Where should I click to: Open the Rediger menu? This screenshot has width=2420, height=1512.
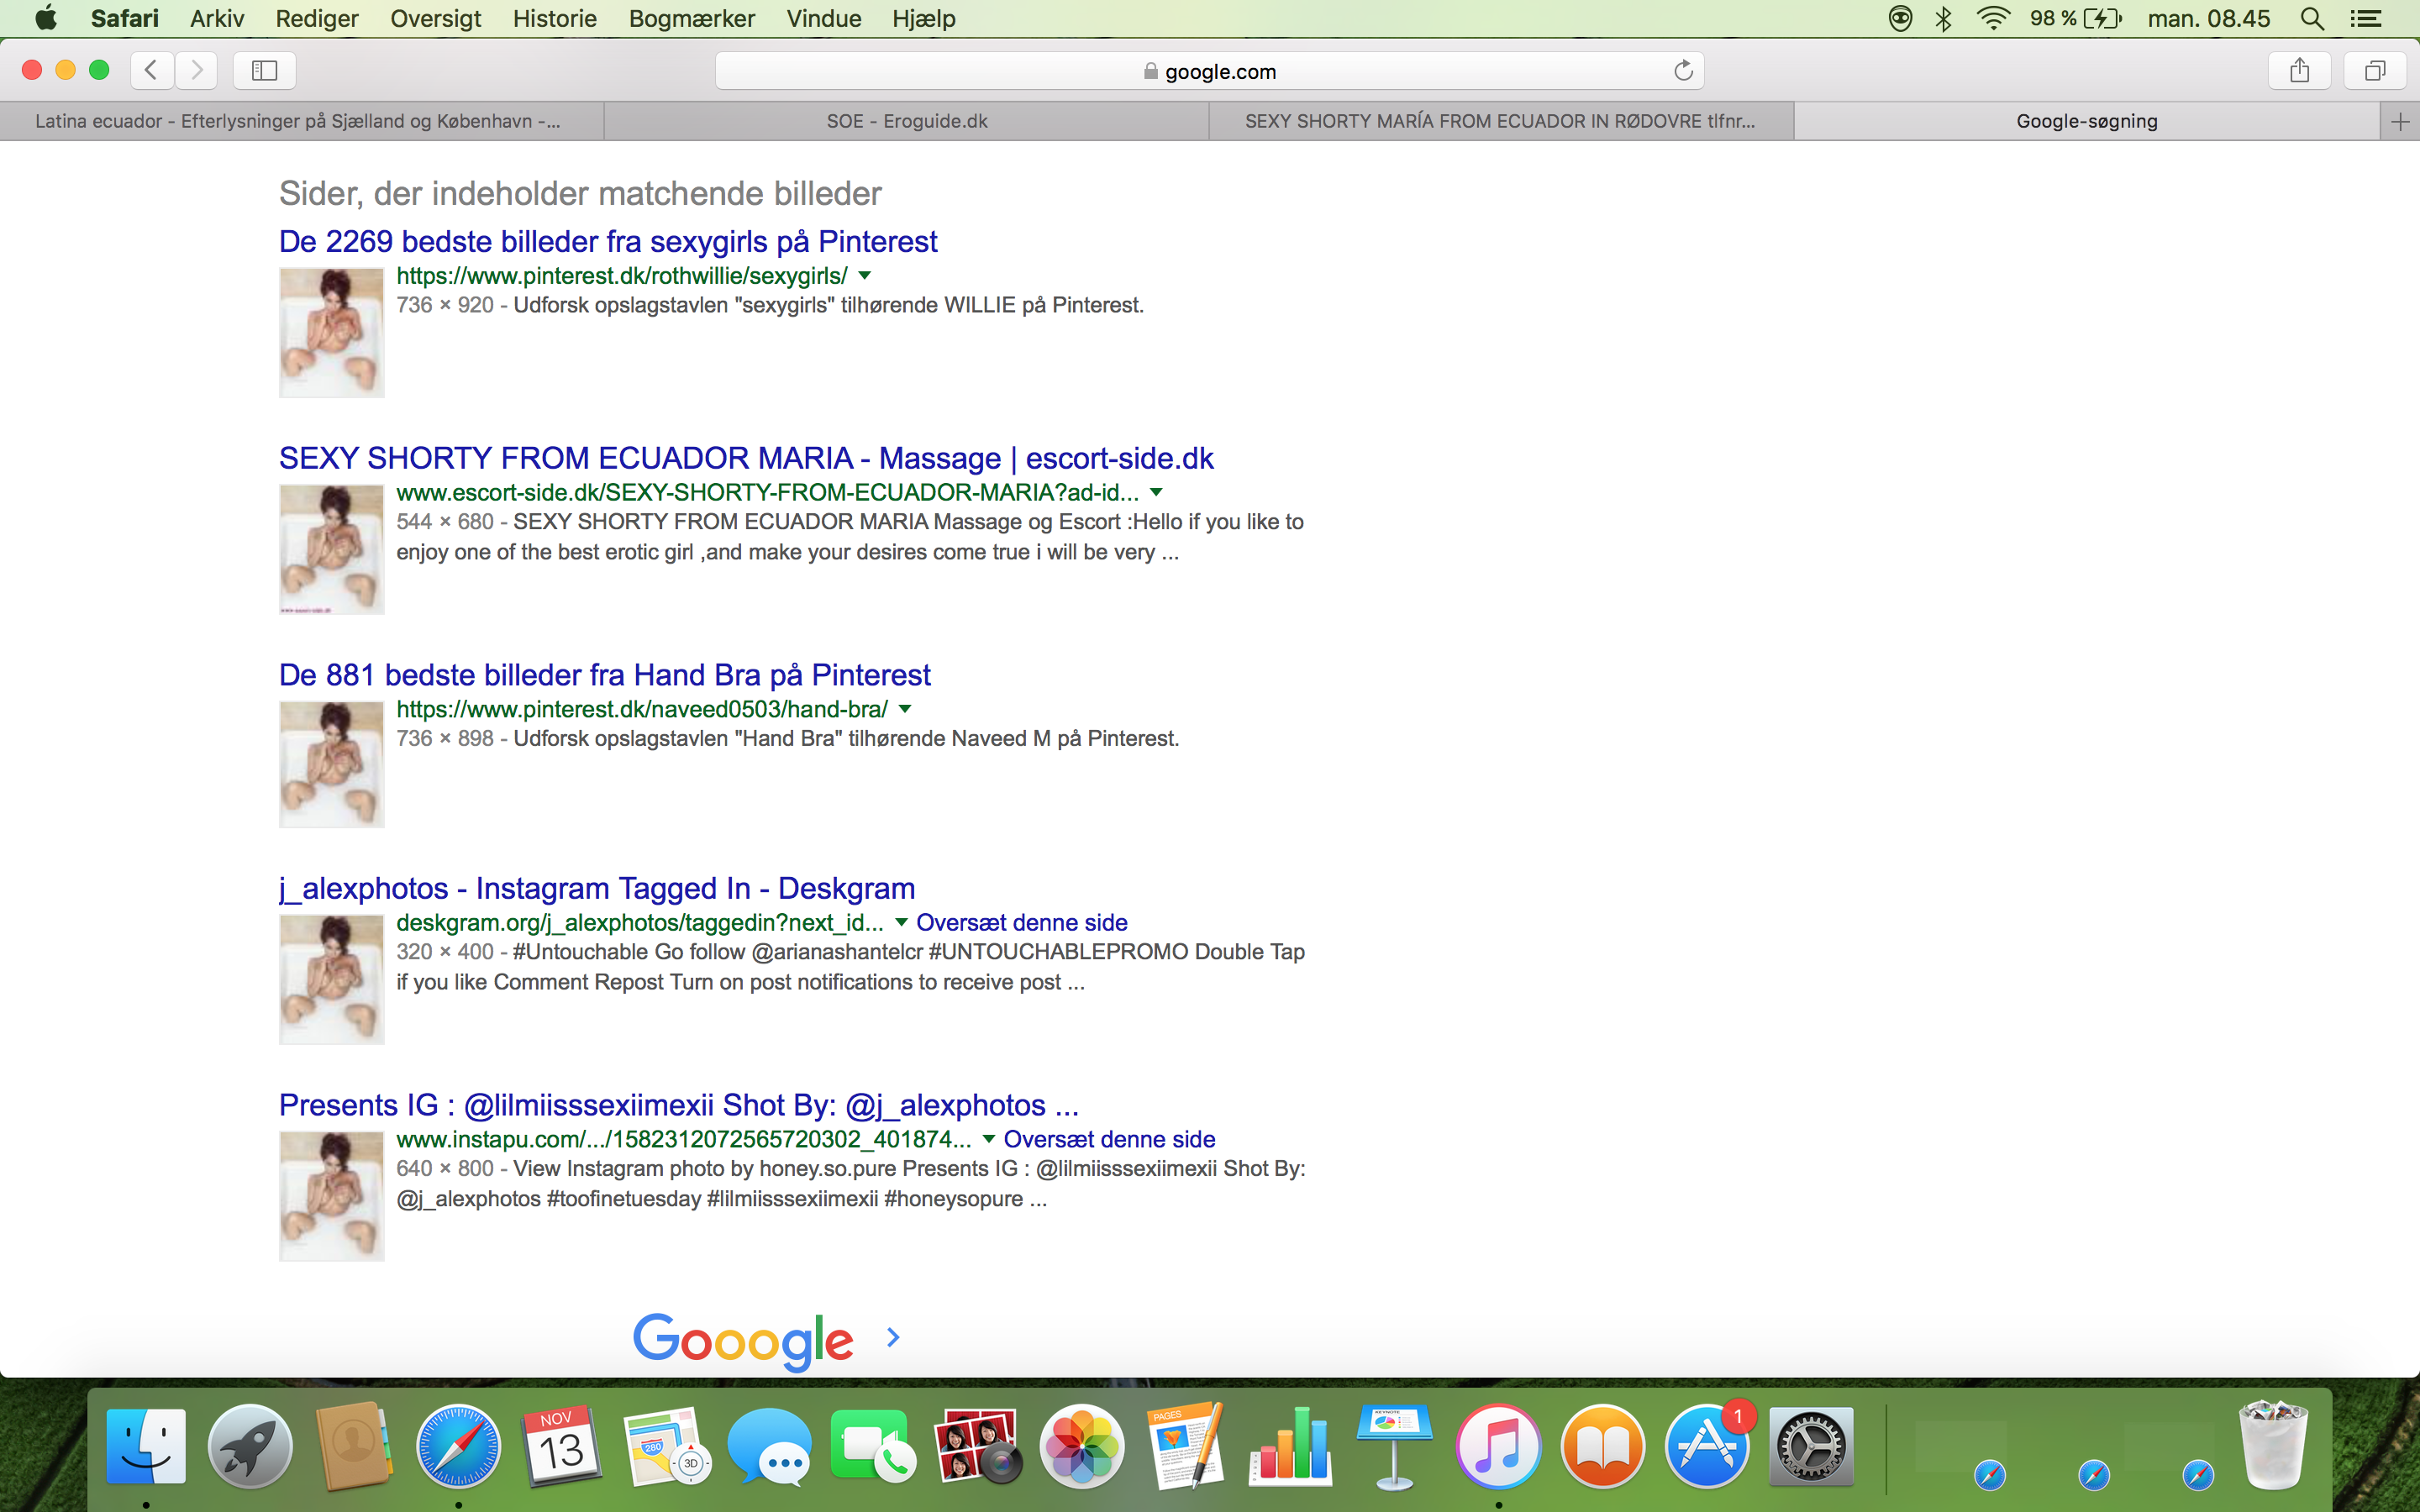(x=316, y=18)
